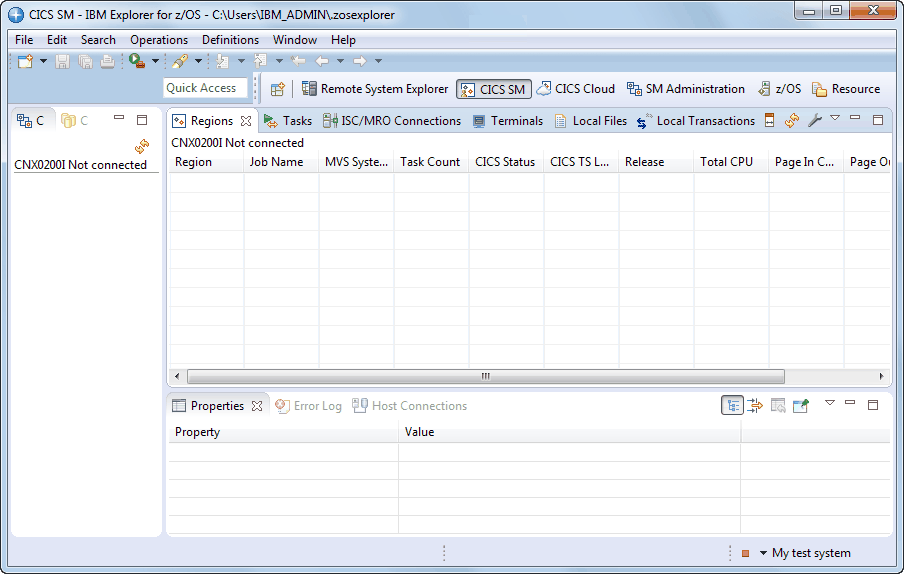Click the Open Perspective icon
904x574 pixels.
pos(278,89)
